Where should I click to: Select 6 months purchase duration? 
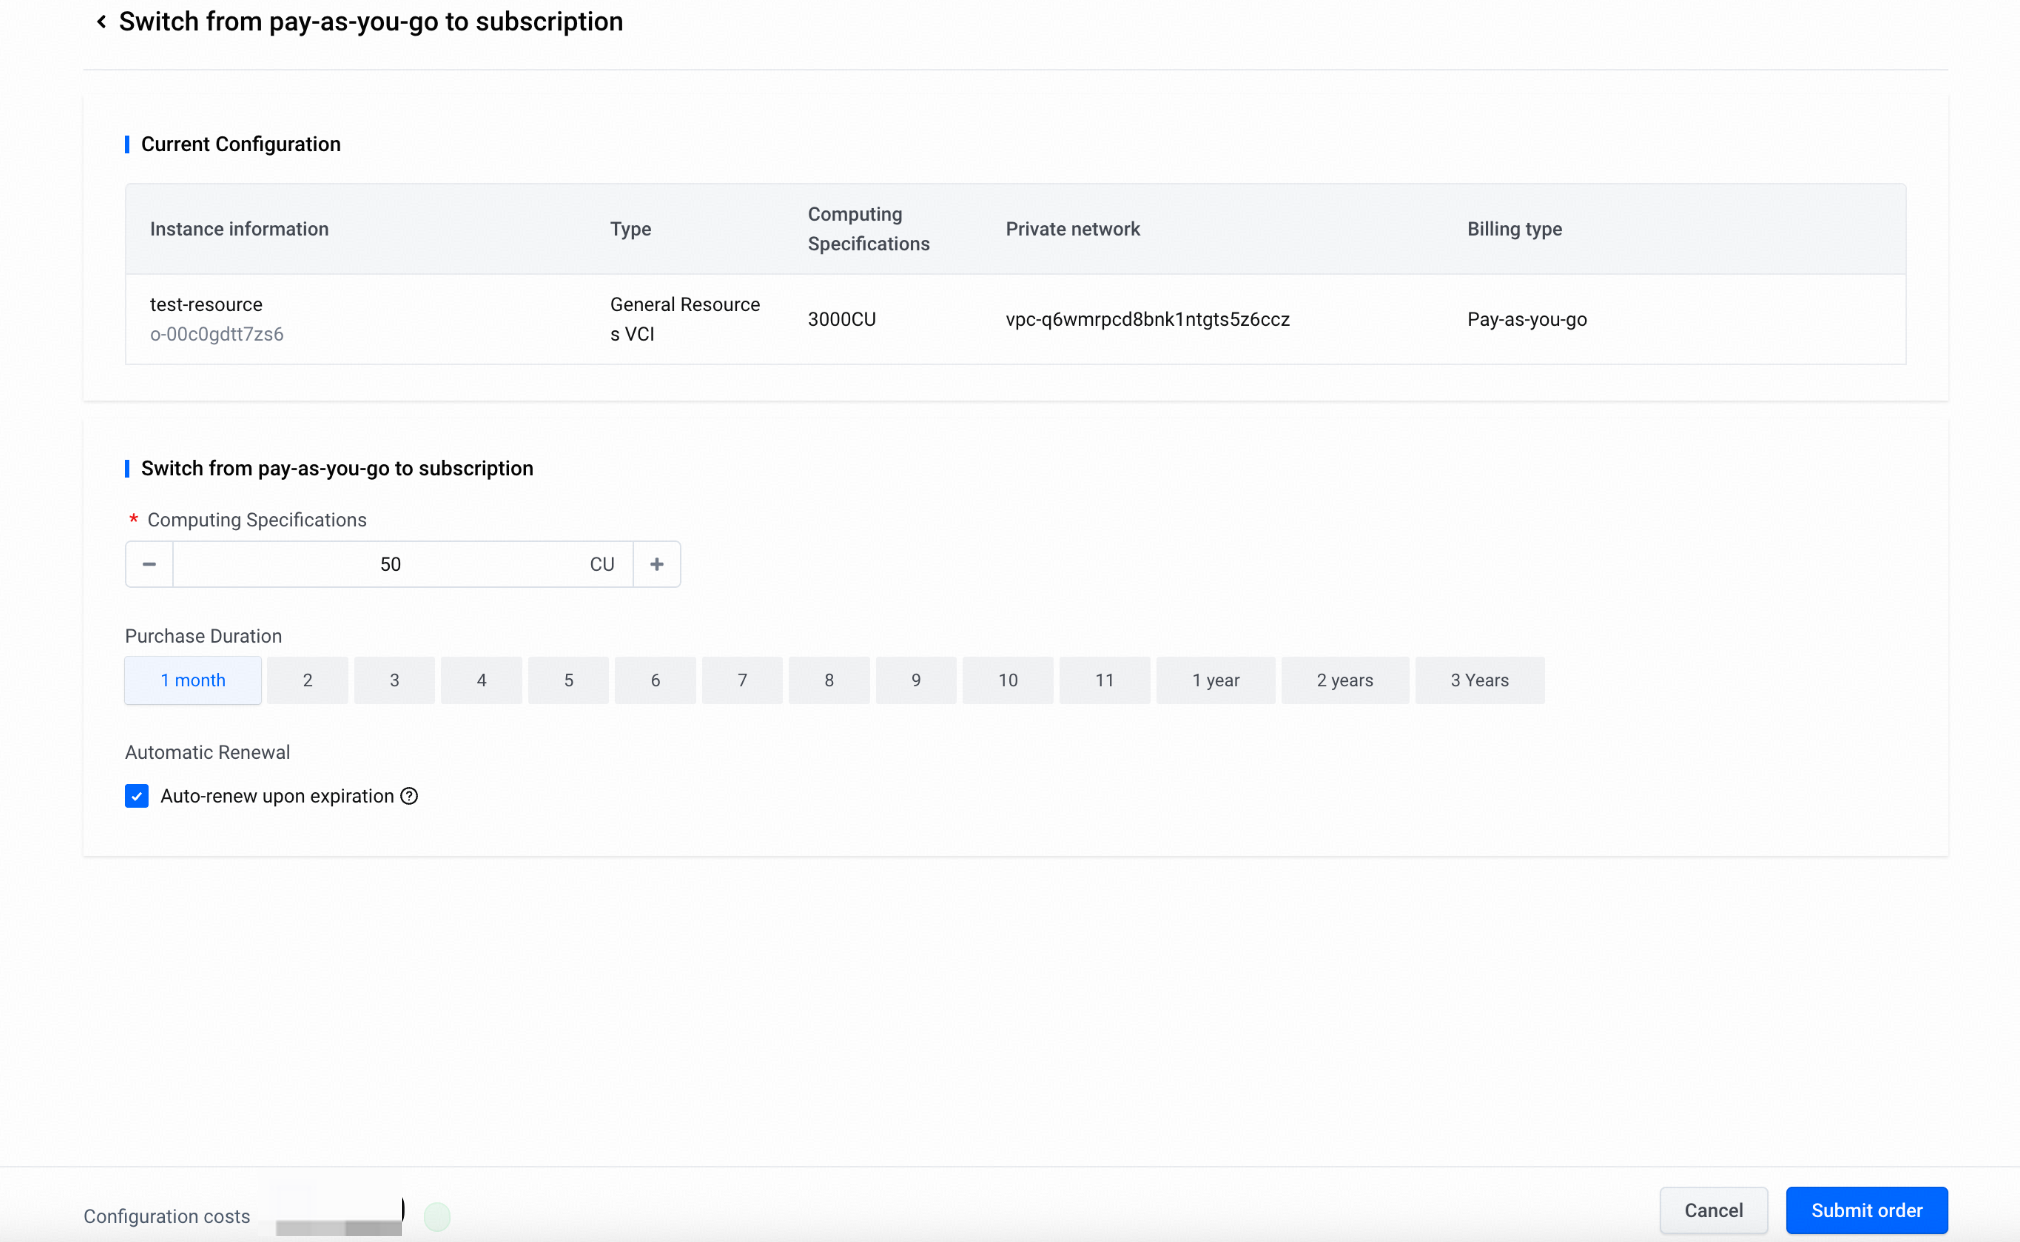(x=655, y=680)
